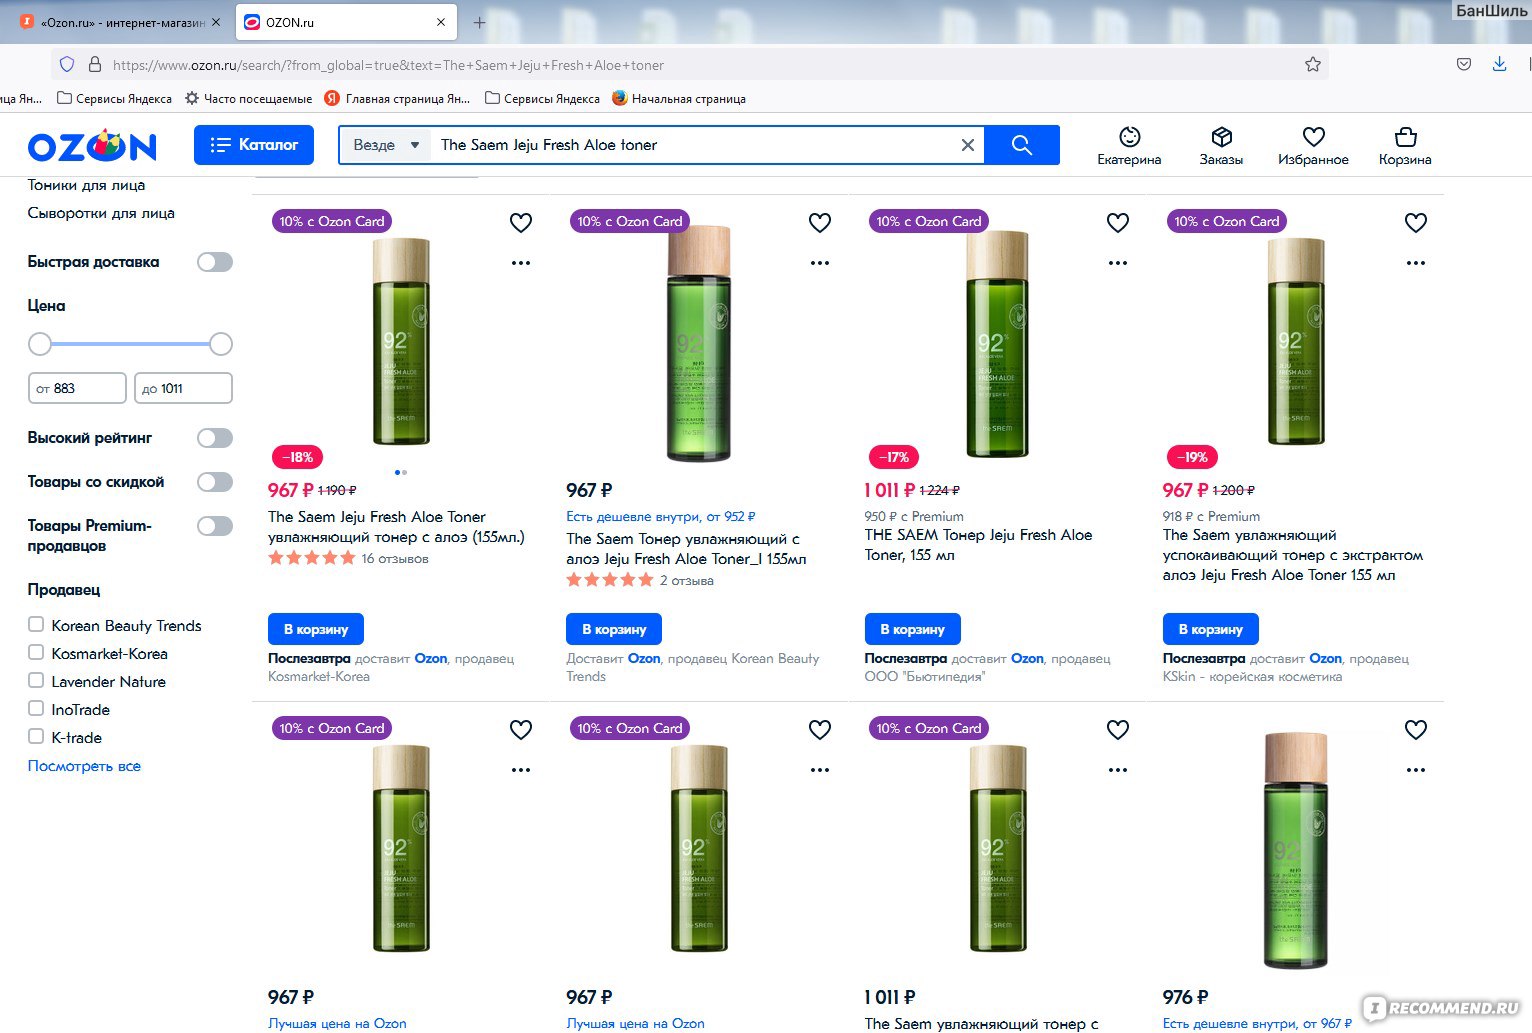Screen dimensions: 1532x1033
Task: Check InoTrade seller checkbox
Action: [36, 709]
